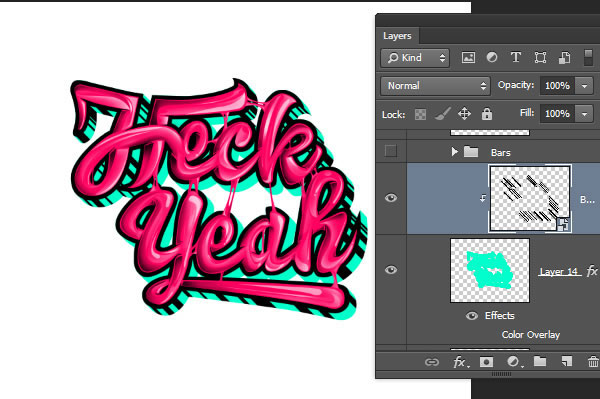Create a new layer icon
Viewport: 600px width, 399px height.
click(x=567, y=361)
